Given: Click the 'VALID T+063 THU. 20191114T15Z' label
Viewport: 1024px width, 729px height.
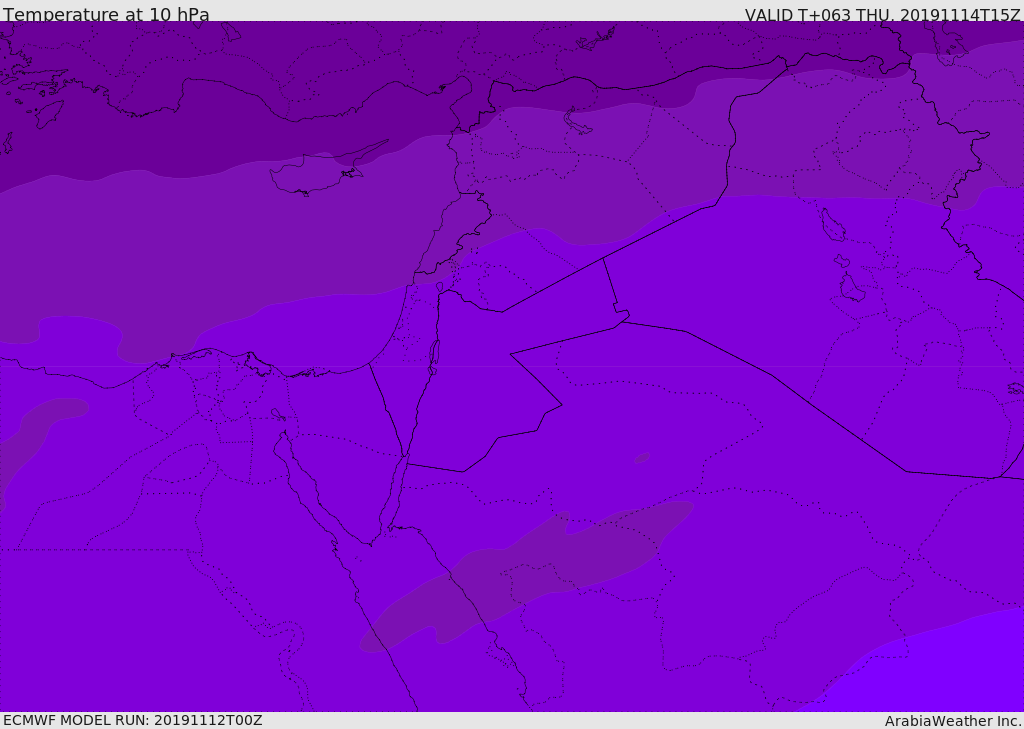Looking at the screenshot, I should (883, 14).
